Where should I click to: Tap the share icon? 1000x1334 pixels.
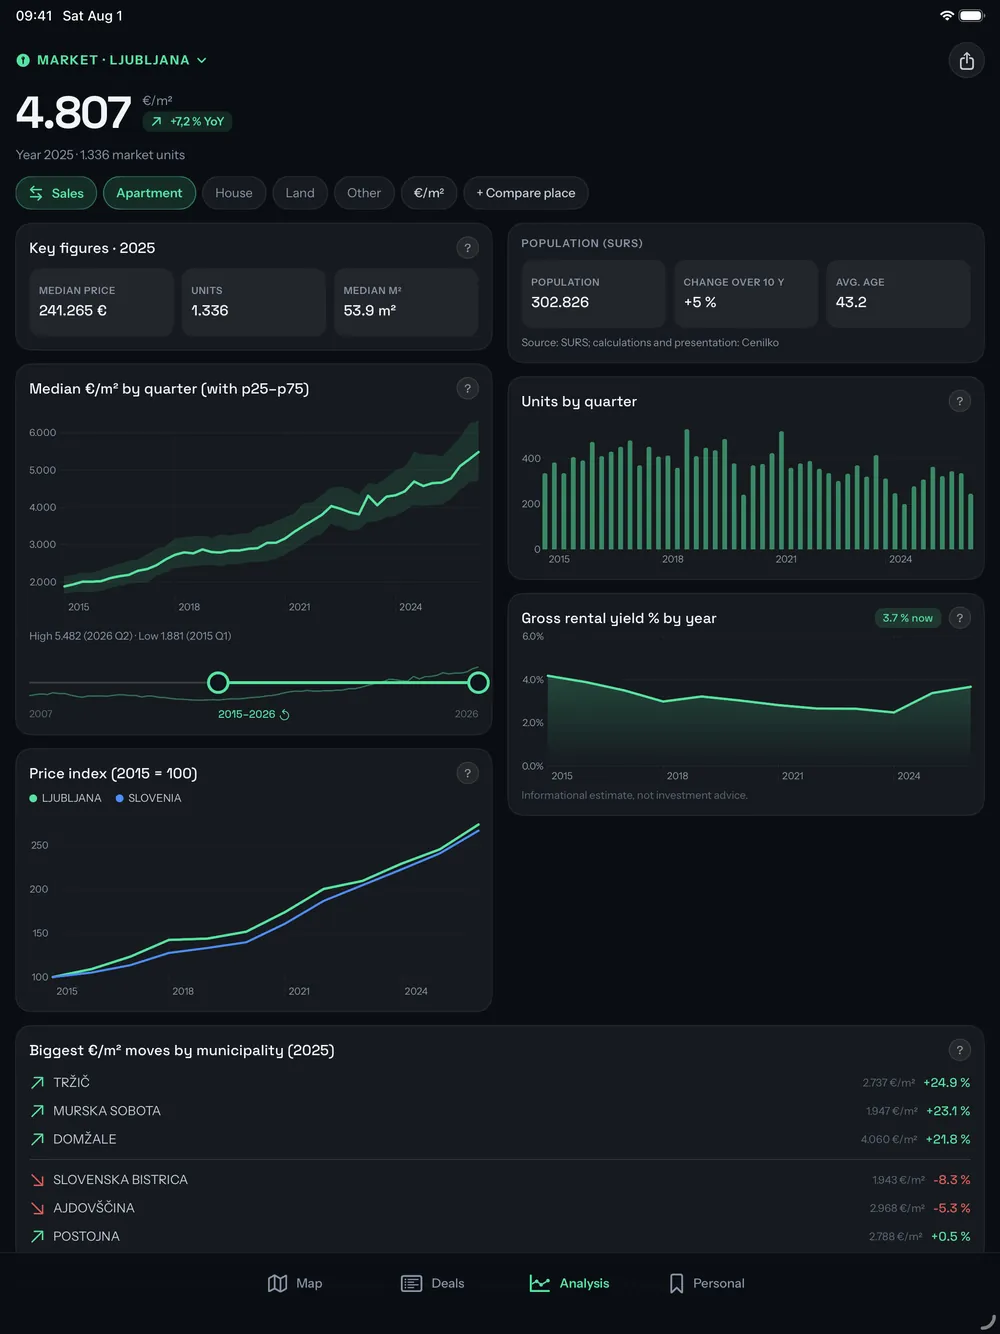(966, 61)
